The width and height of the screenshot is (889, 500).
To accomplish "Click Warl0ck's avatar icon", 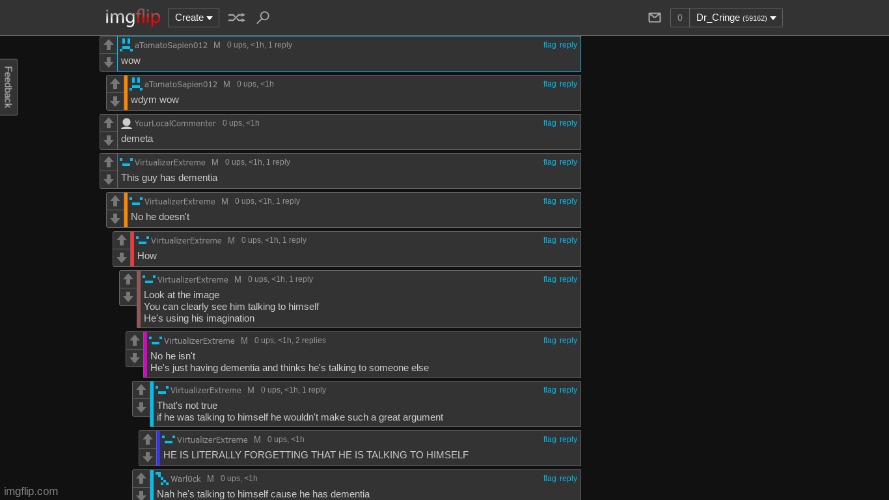I will [x=162, y=478].
